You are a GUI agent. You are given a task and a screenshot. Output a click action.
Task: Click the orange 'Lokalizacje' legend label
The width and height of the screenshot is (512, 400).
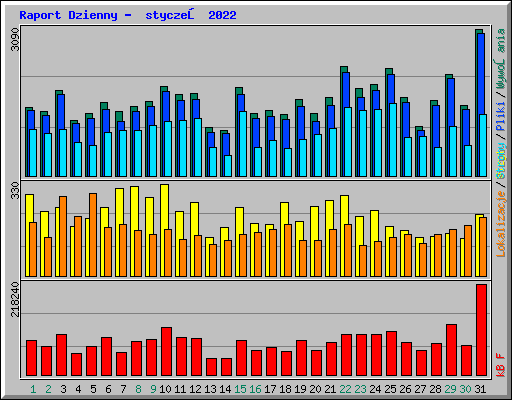pyautogui.click(x=501, y=224)
